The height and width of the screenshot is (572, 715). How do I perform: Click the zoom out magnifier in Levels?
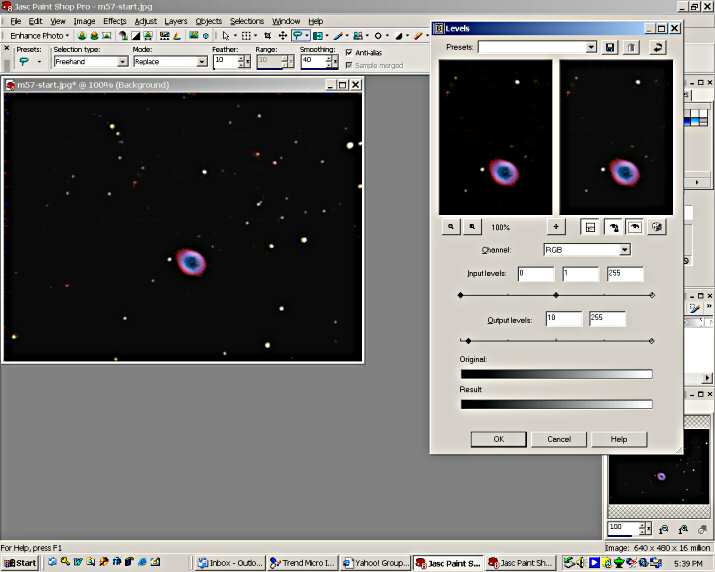452,227
